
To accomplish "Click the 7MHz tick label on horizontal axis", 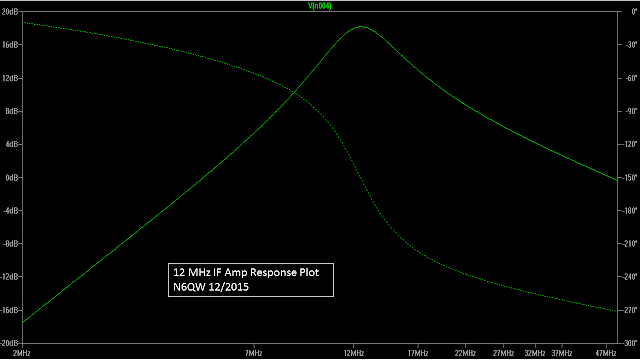I will click(253, 353).
